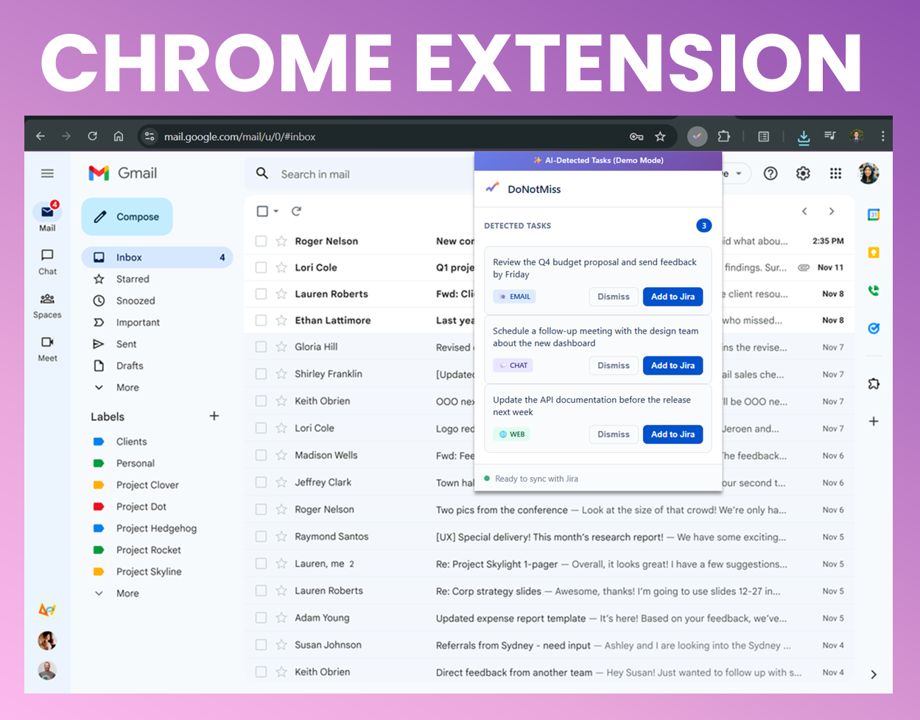Open Google Calendar side panel icon
The height and width of the screenshot is (720, 920).
(874, 215)
